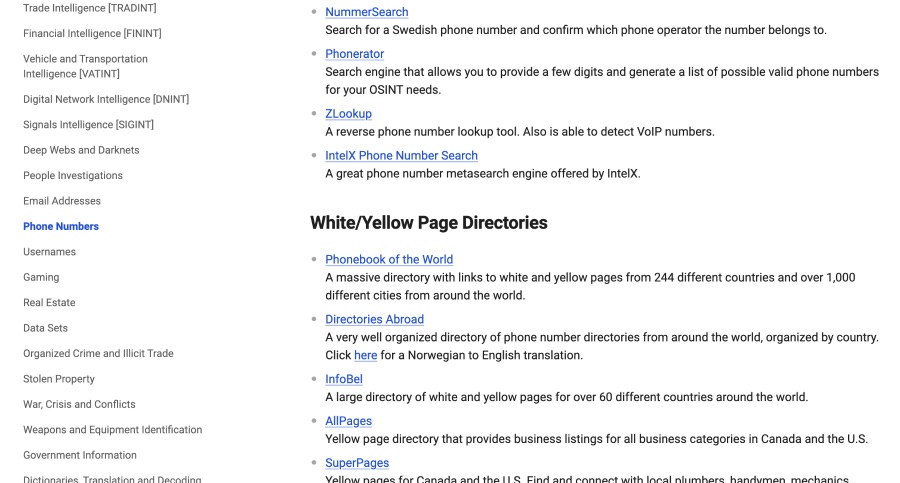Visit the AllPages link
The width and height of the screenshot is (900, 483).
348,421
